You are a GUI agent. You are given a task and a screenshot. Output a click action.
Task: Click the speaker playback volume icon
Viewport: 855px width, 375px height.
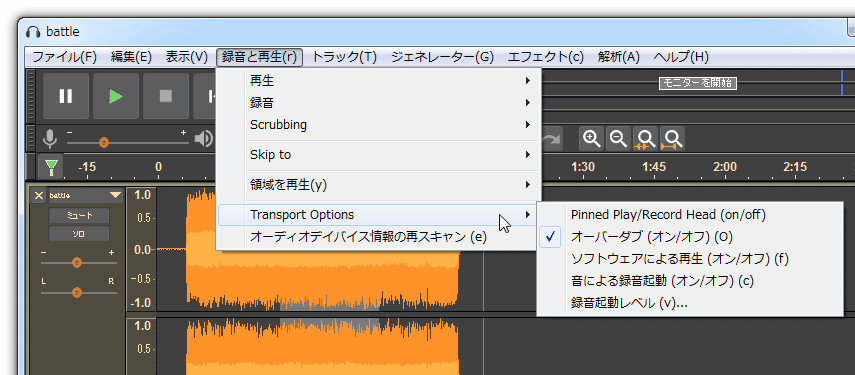coord(204,140)
